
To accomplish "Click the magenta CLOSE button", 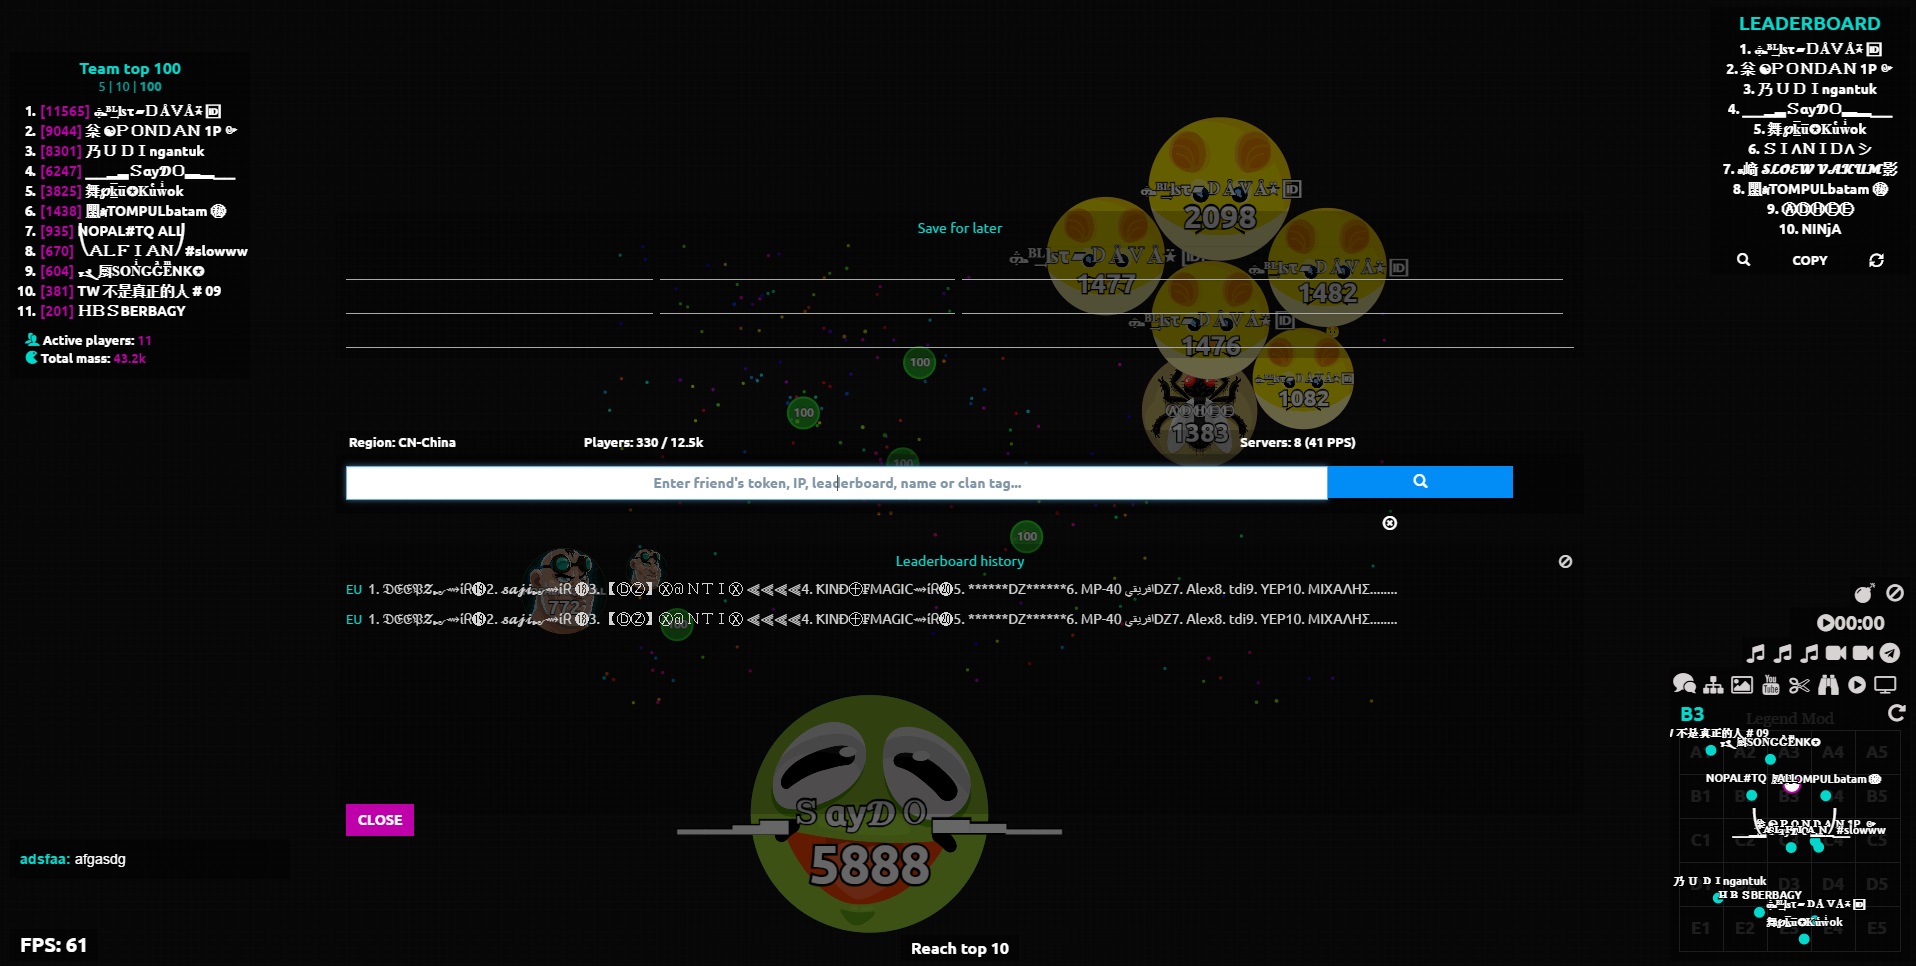I will pyautogui.click(x=380, y=820).
